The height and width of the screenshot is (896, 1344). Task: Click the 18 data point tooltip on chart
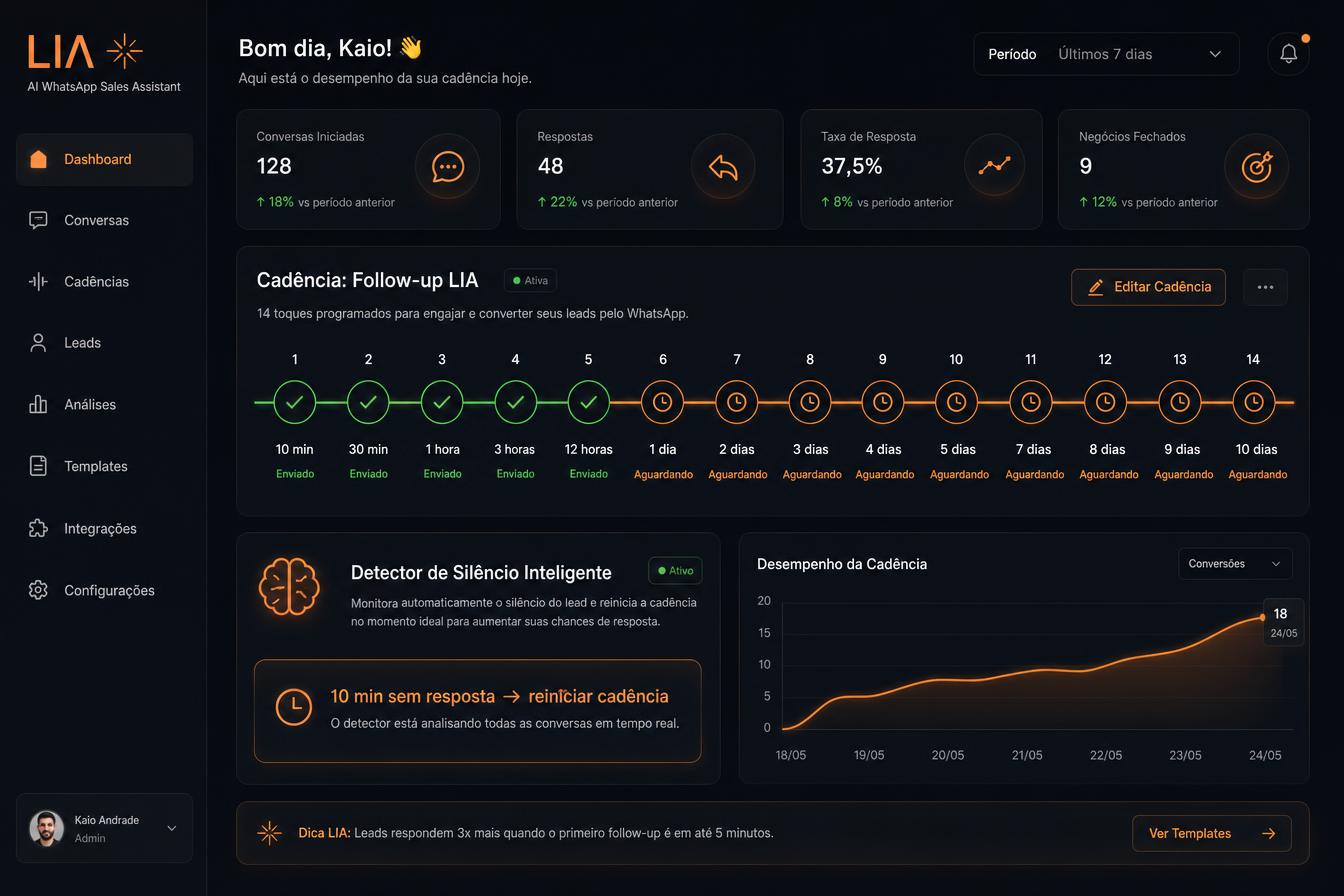1283,622
